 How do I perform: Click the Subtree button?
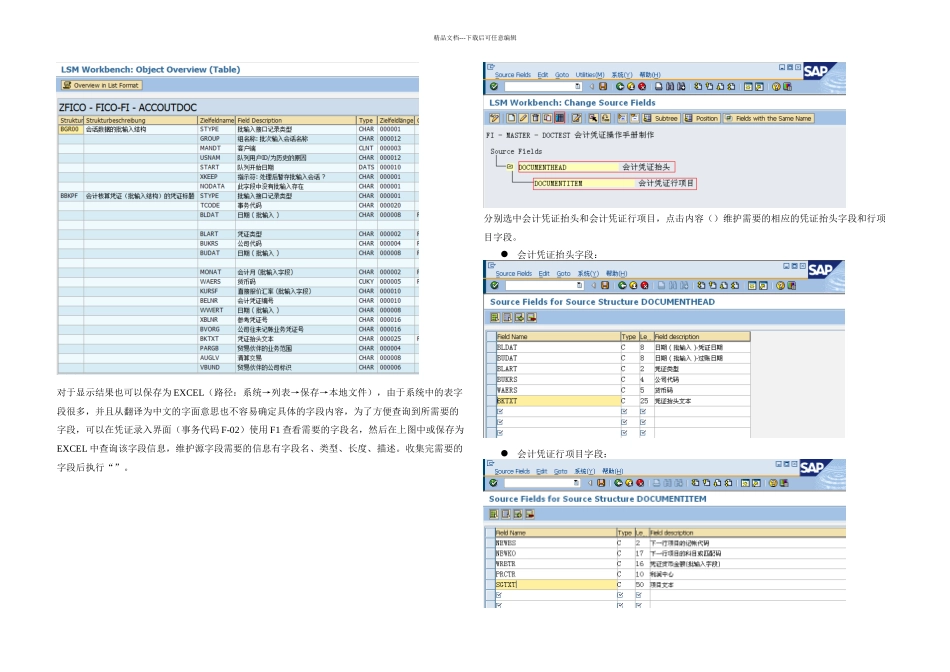point(661,118)
